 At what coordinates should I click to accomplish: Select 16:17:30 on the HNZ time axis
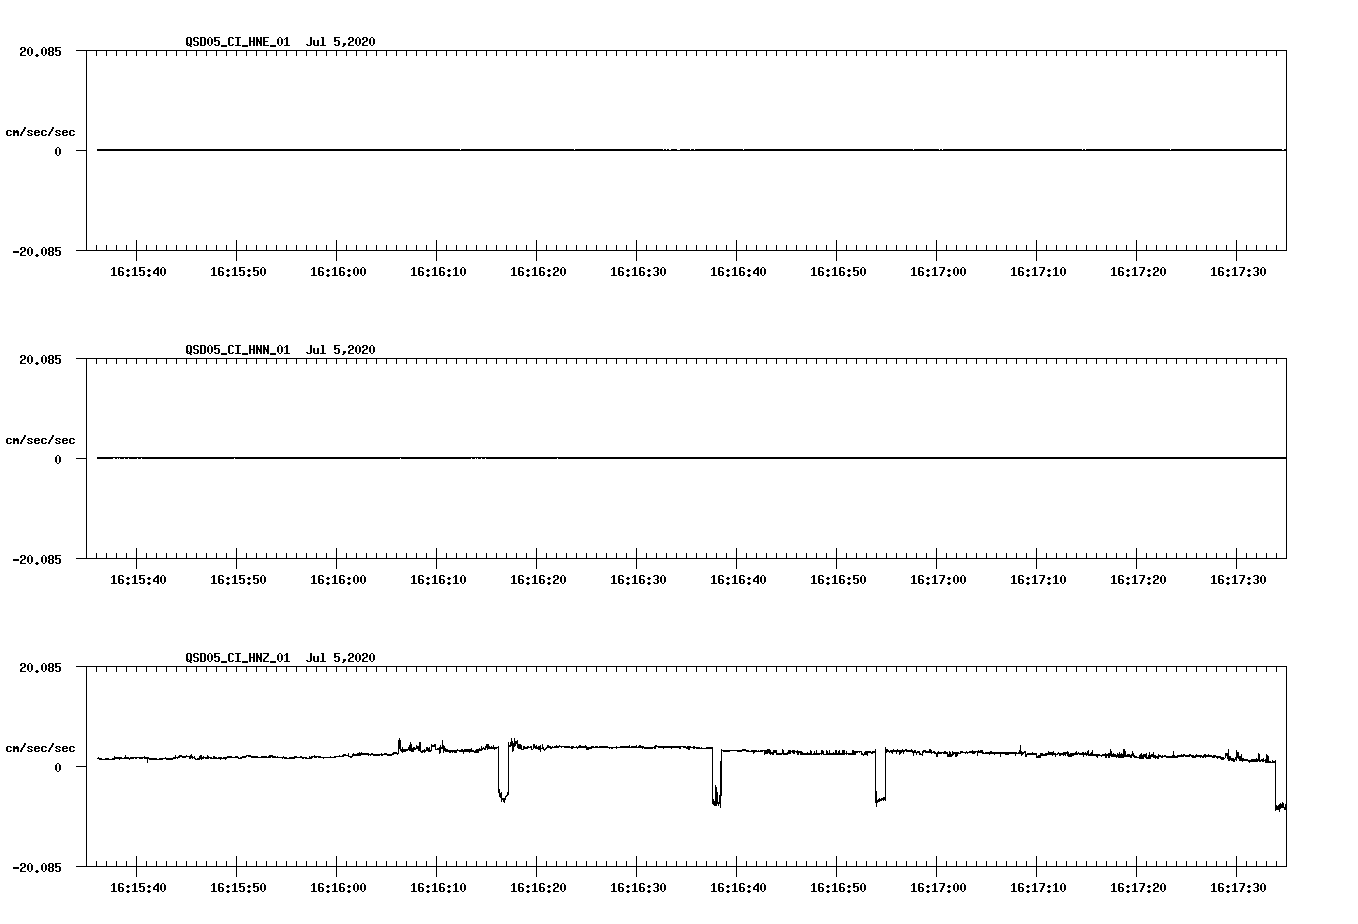1238,888
